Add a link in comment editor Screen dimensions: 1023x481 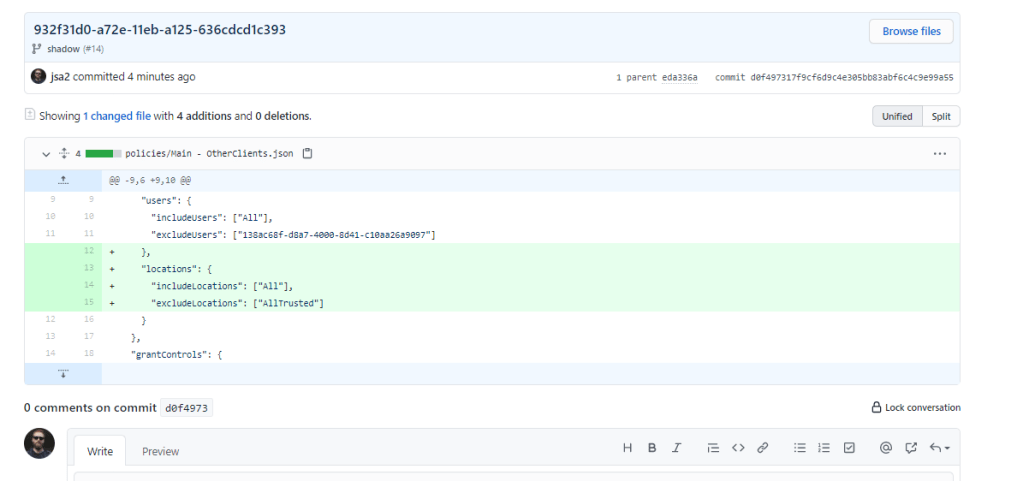coord(762,448)
